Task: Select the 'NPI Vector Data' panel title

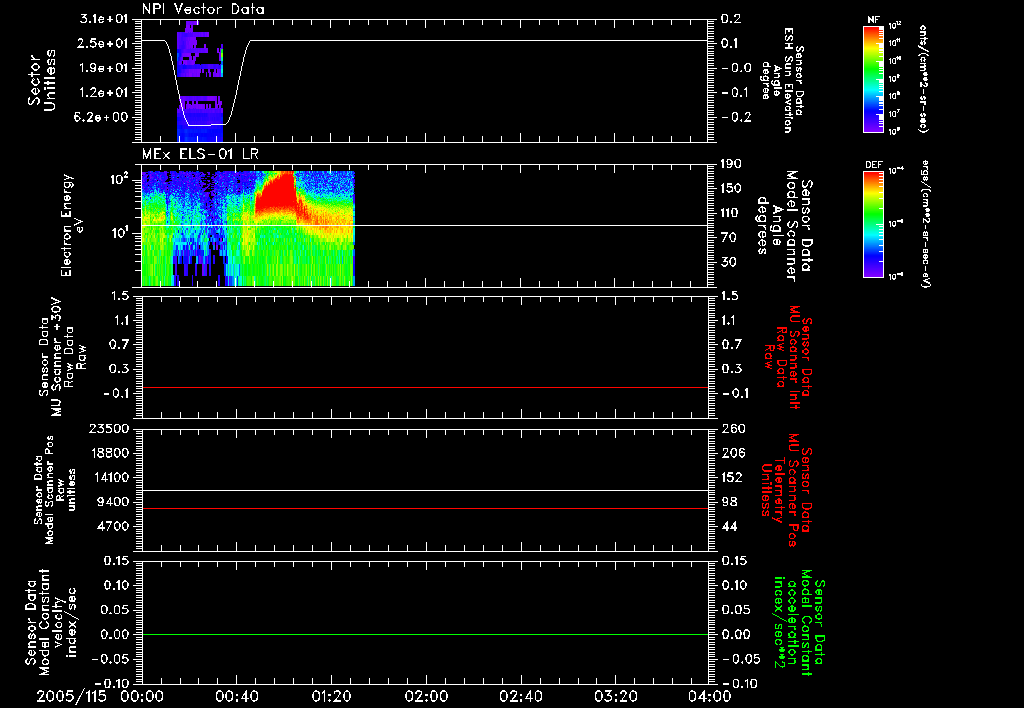Action: pyautogui.click(x=203, y=9)
